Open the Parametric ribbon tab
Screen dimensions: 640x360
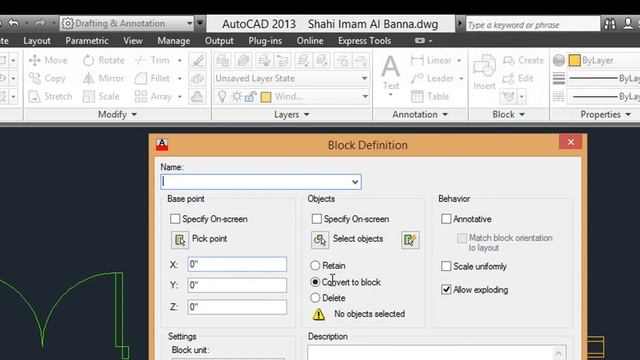(x=87, y=41)
